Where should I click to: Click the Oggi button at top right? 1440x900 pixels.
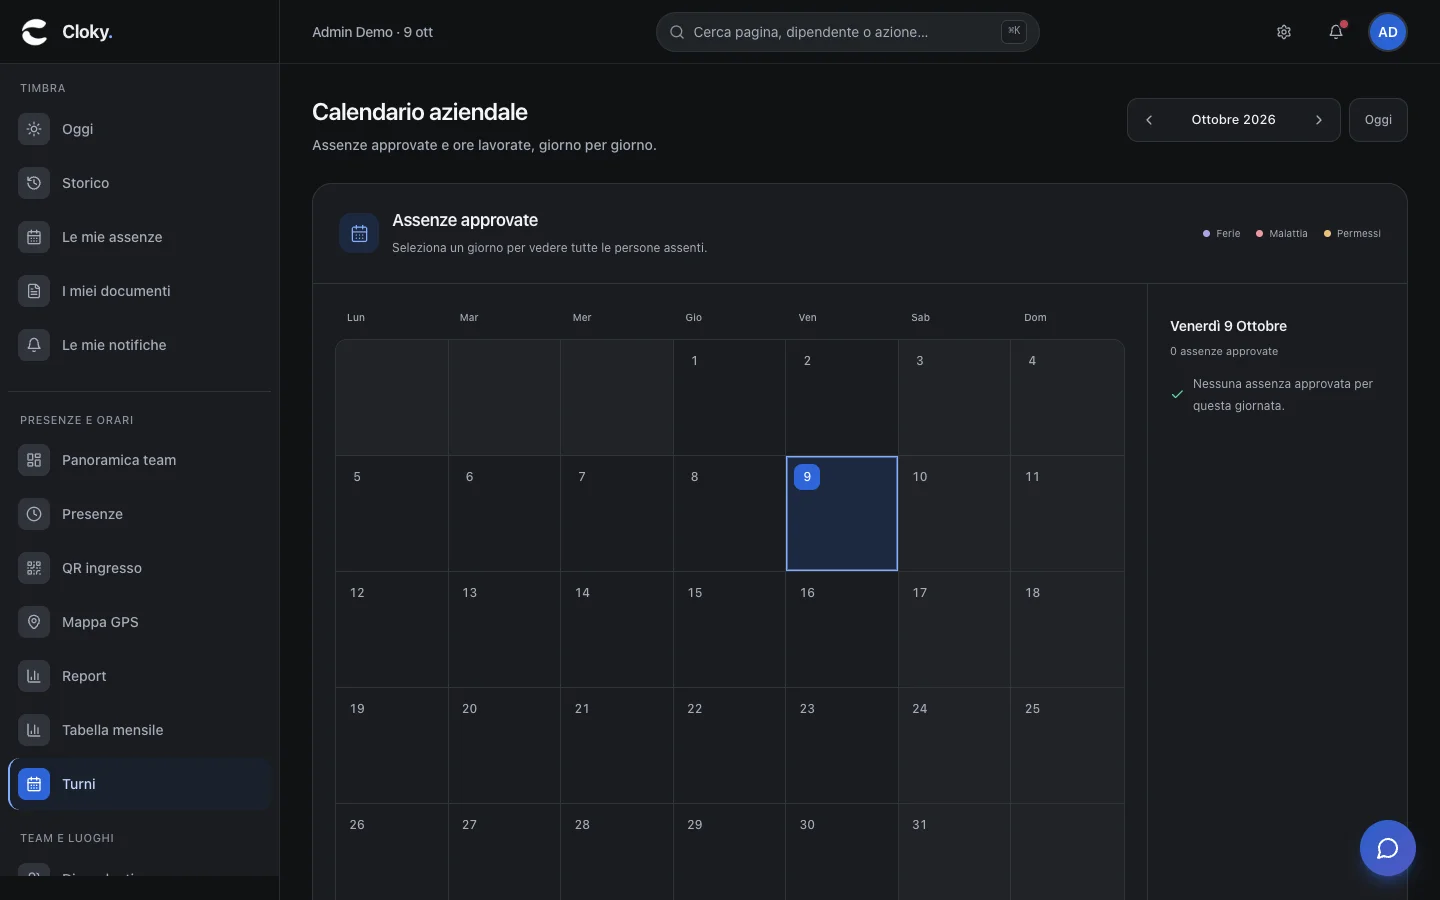point(1378,120)
